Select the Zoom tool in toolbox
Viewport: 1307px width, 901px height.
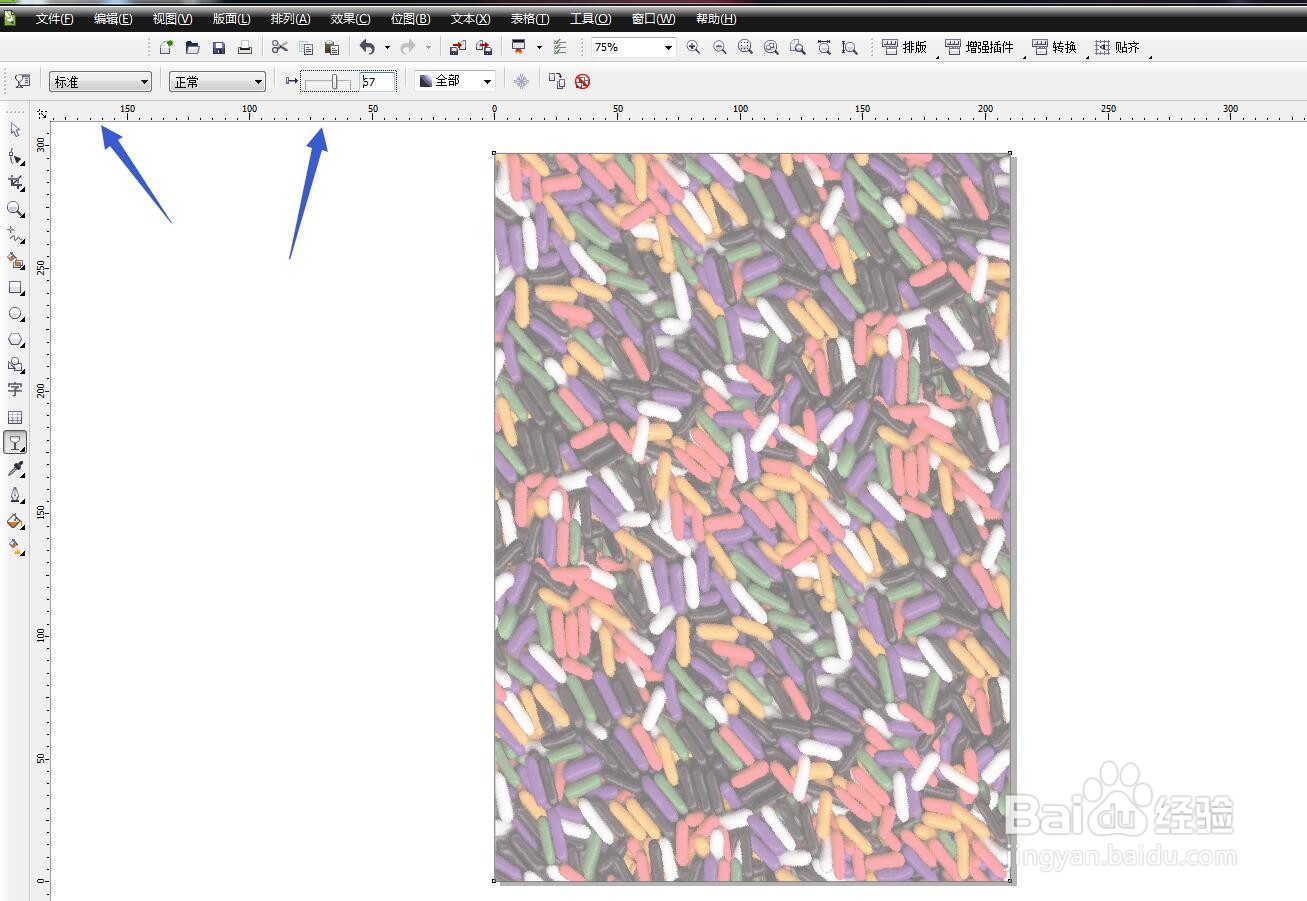15,209
